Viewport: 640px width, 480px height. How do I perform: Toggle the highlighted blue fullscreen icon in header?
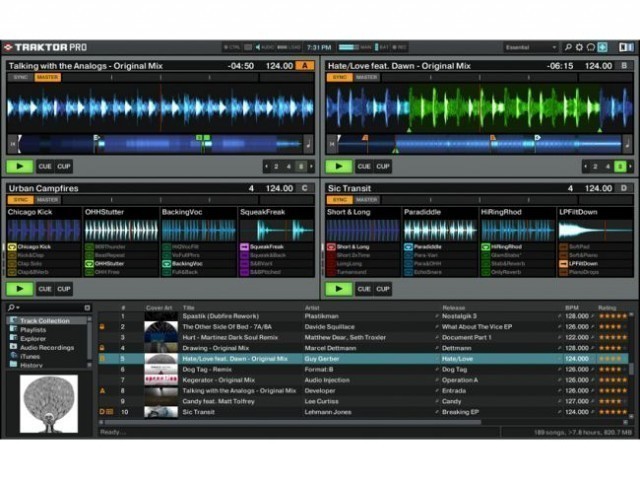pos(602,47)
